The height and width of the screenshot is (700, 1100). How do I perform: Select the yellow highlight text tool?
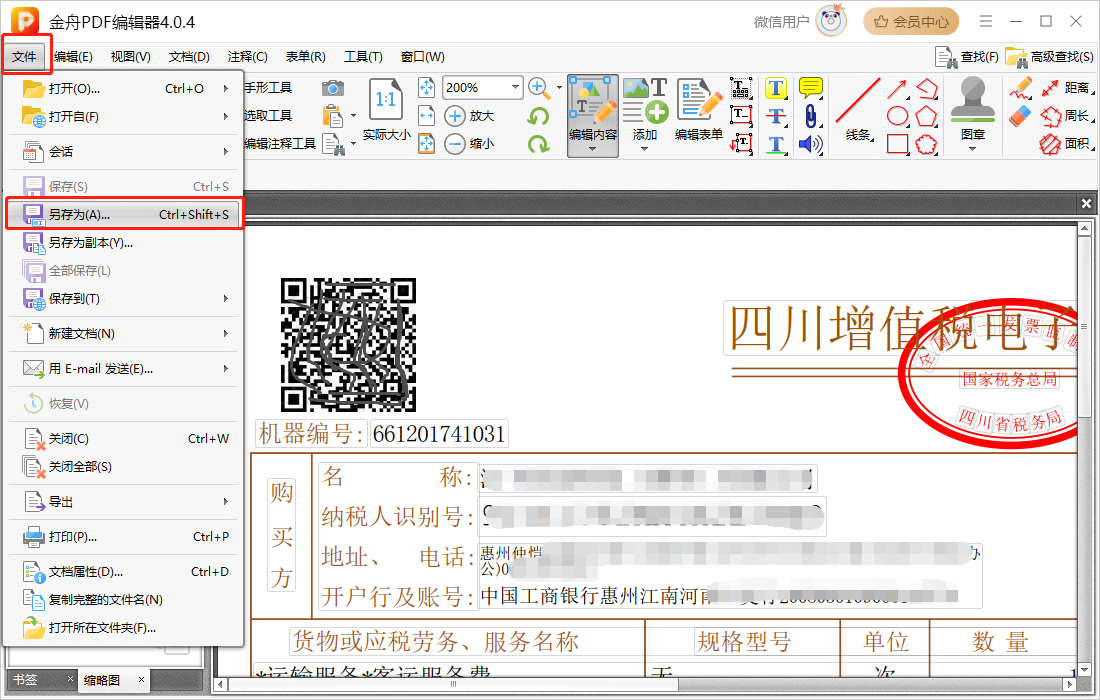(x=775, y=88)
